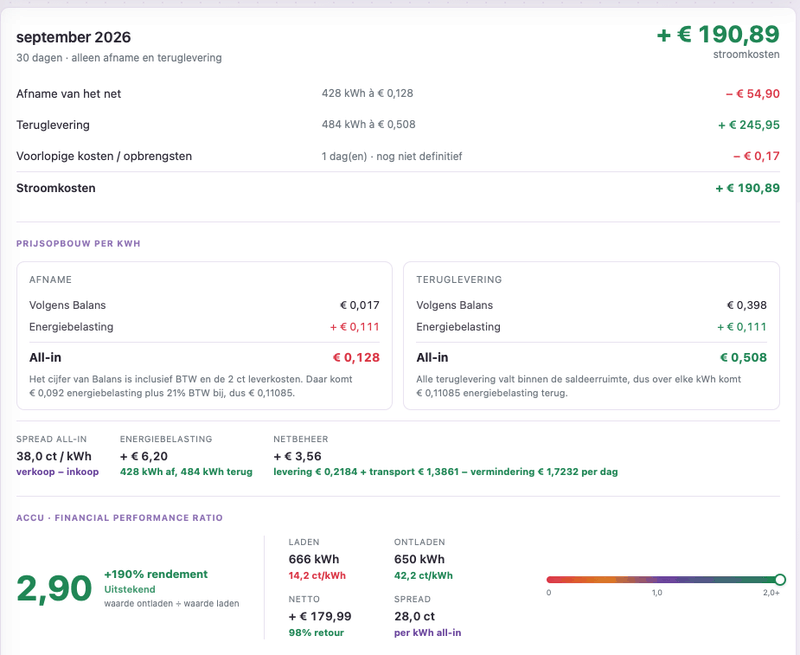Click the 'PRIJSOPBOUW PER KWH' section heading
800x655 pixels.
pyautogui.click(x=78, y=243)
